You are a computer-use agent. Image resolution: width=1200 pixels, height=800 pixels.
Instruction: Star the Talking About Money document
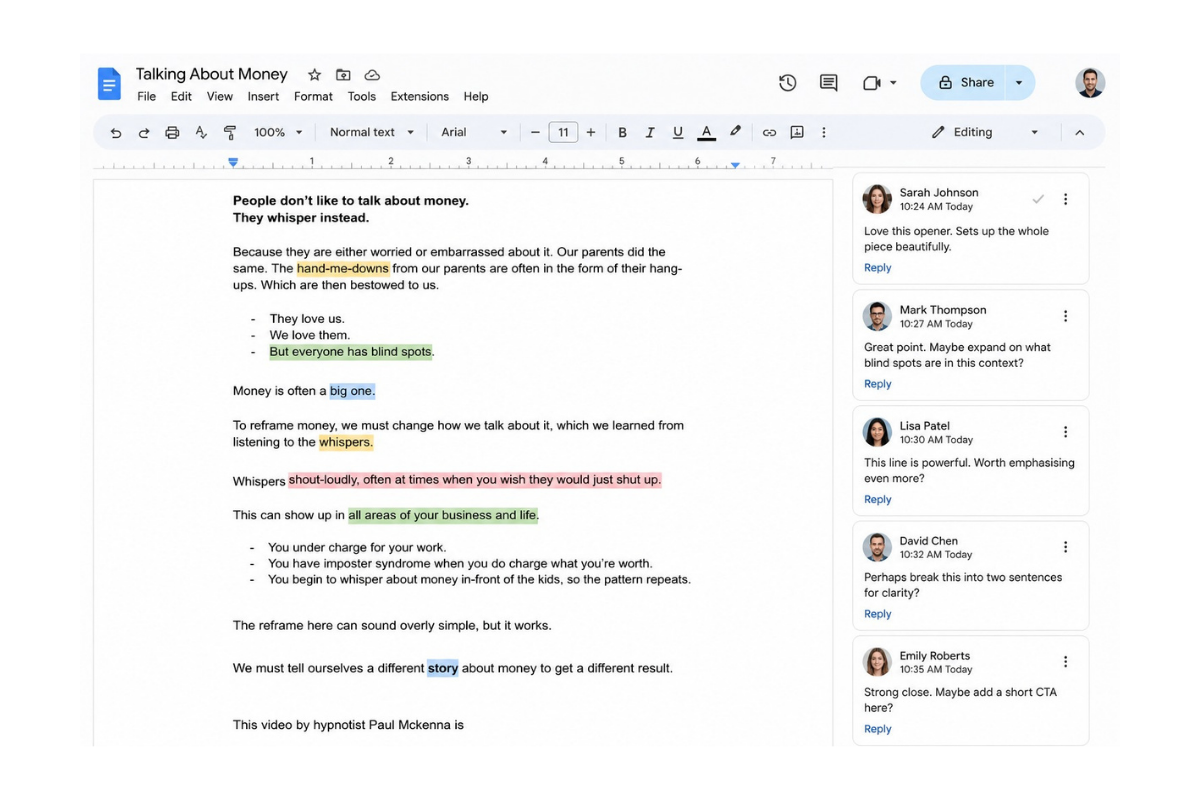tap(314, 75)
